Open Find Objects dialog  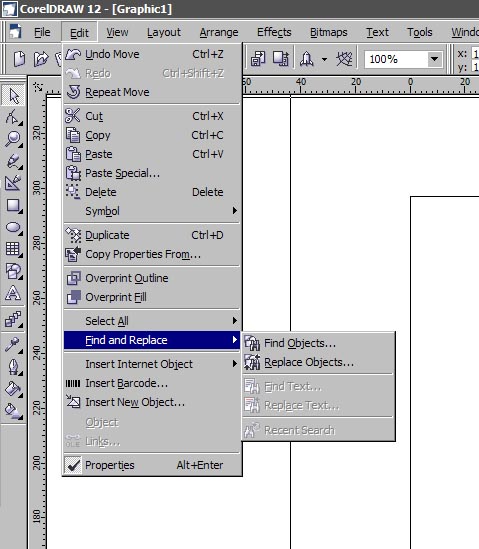(x=318, y=343)
